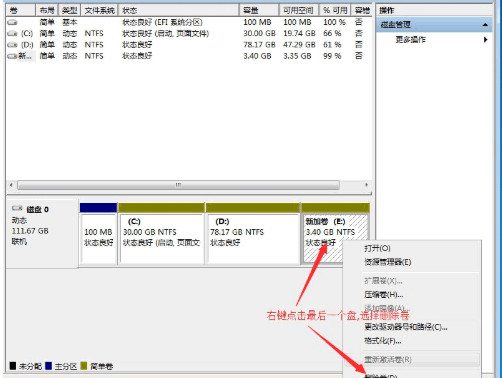
Task: Expand the 更多操作 submenu arrow
Action: (x=485, y=39)
